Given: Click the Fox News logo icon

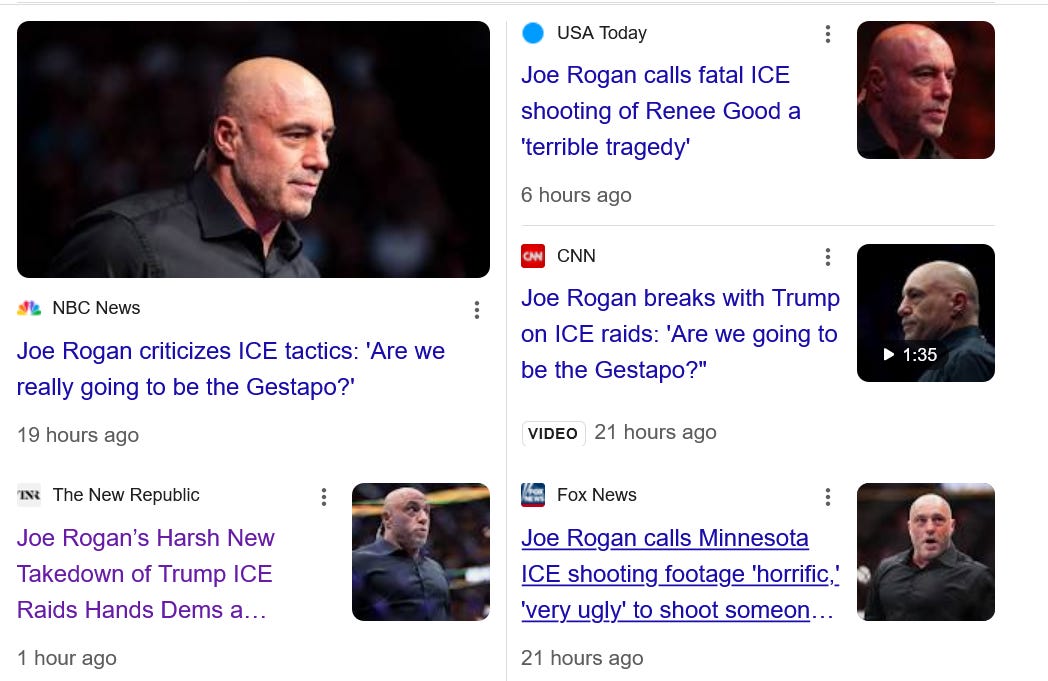Looking at the screenshot, I should 533,495.
